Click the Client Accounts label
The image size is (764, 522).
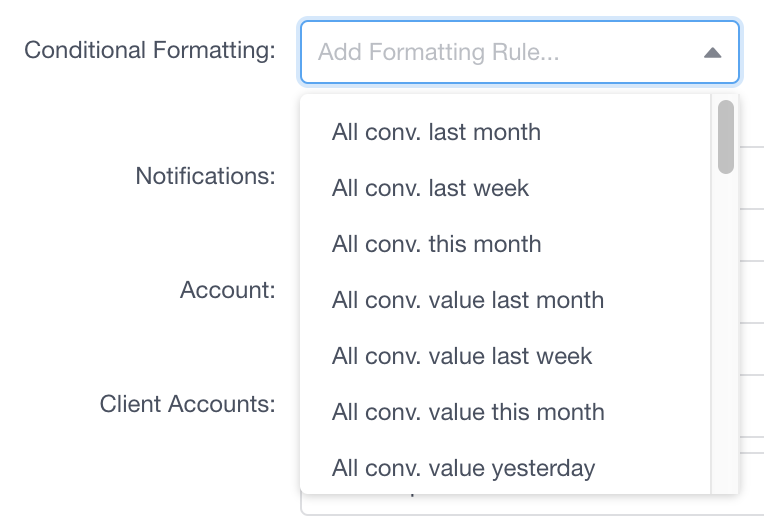187,404
